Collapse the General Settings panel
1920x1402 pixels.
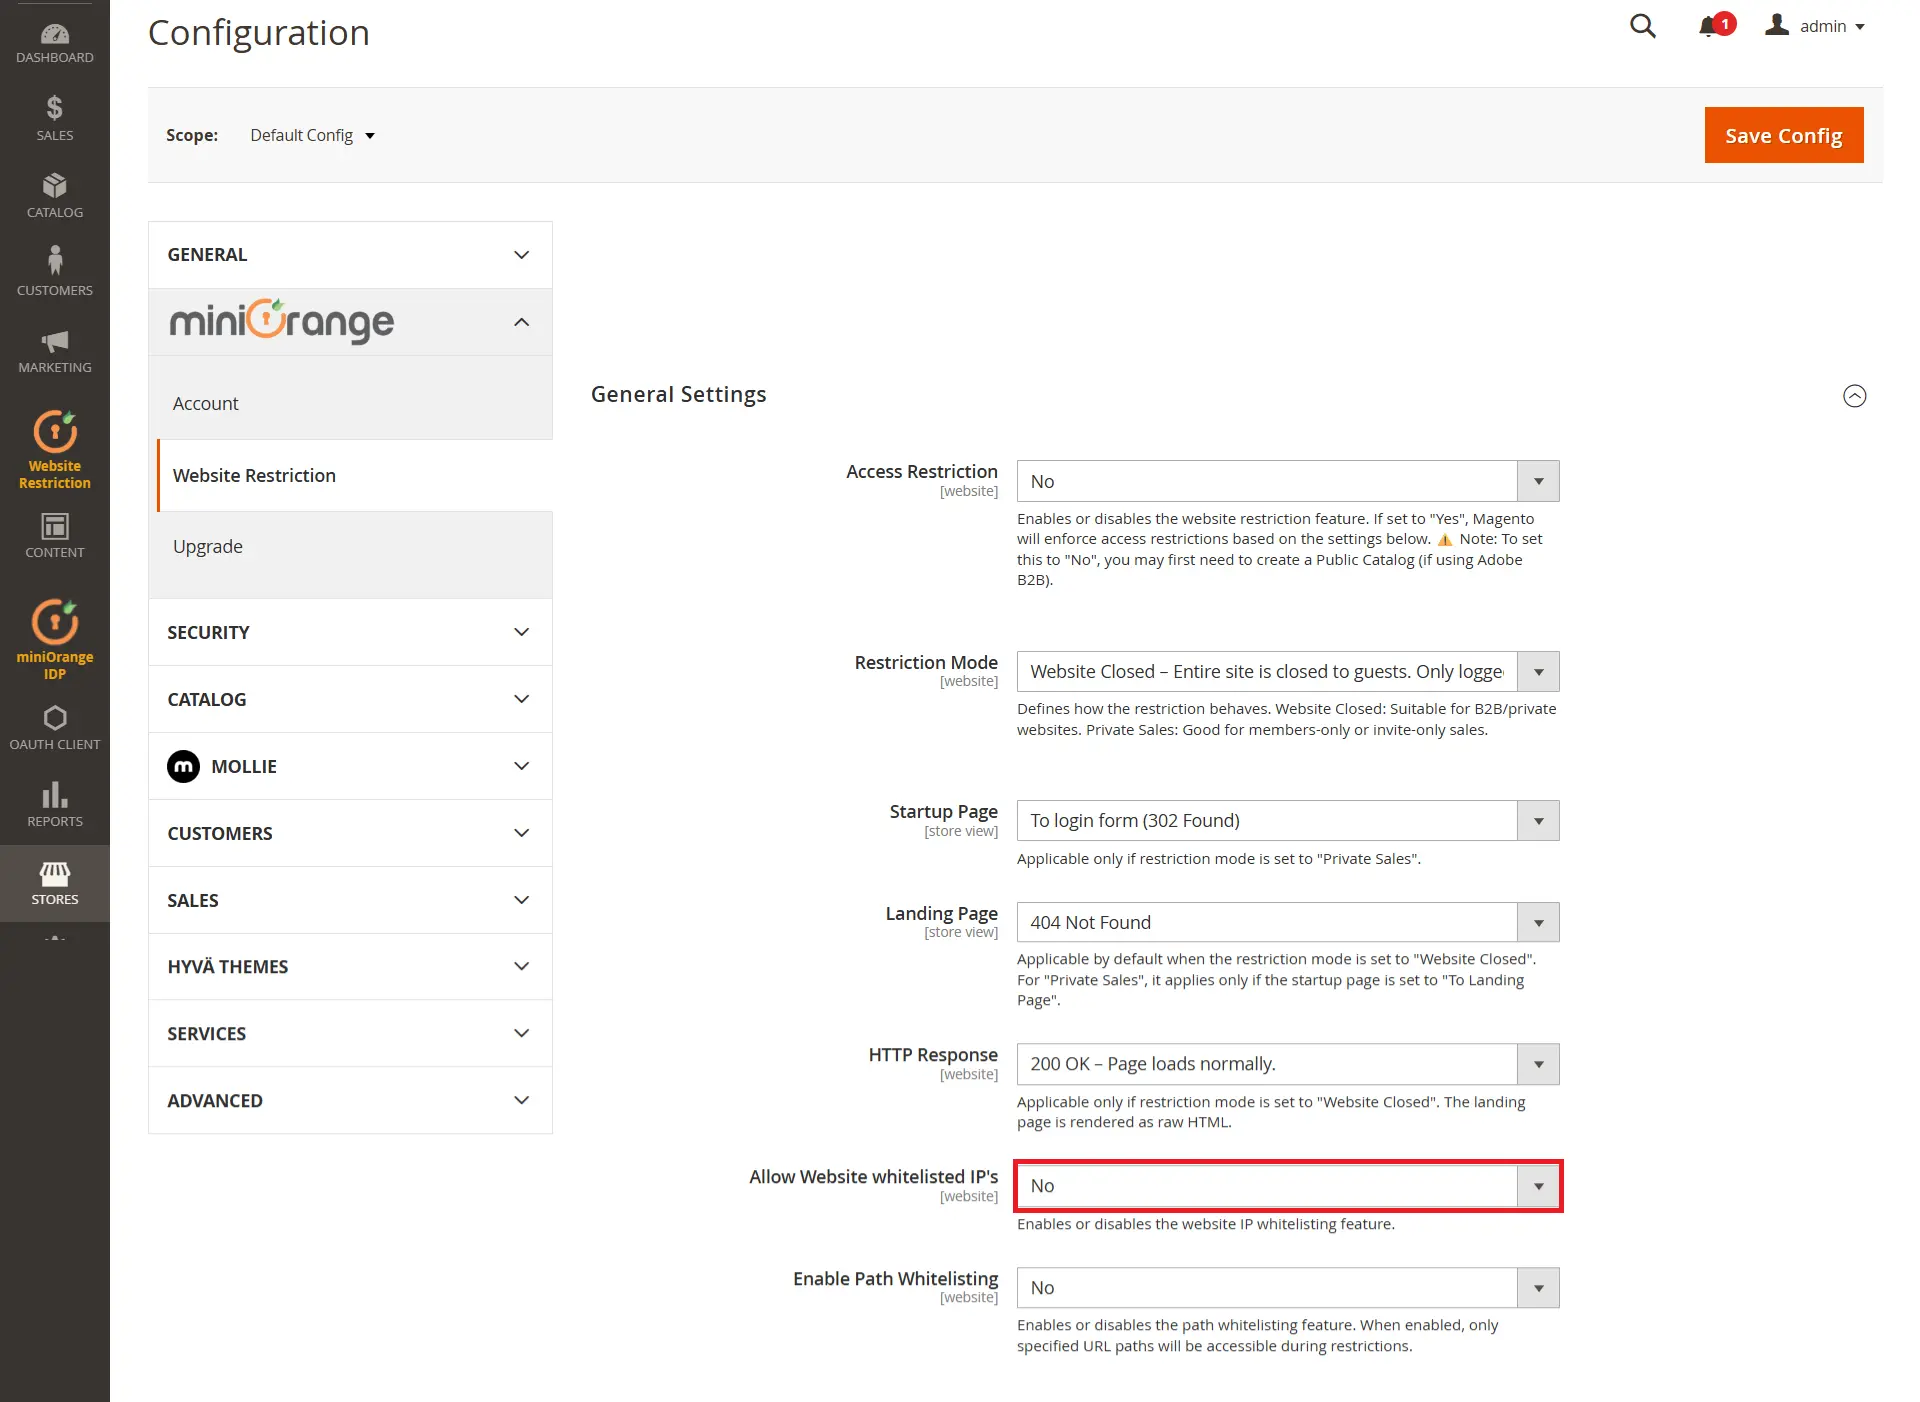coord(1855,396)
